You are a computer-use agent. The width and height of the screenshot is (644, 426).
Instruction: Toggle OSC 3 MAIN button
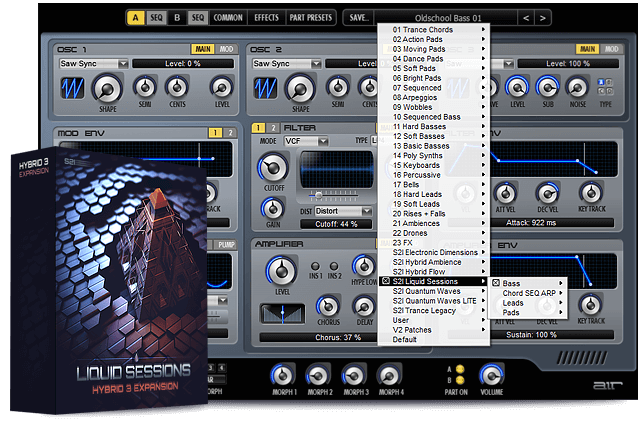[x=587, y=49]
